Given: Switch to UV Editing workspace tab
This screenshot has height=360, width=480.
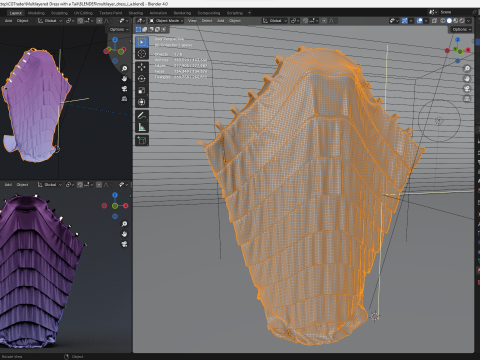Looking at the screenshot, I should [x=83, y=13].
